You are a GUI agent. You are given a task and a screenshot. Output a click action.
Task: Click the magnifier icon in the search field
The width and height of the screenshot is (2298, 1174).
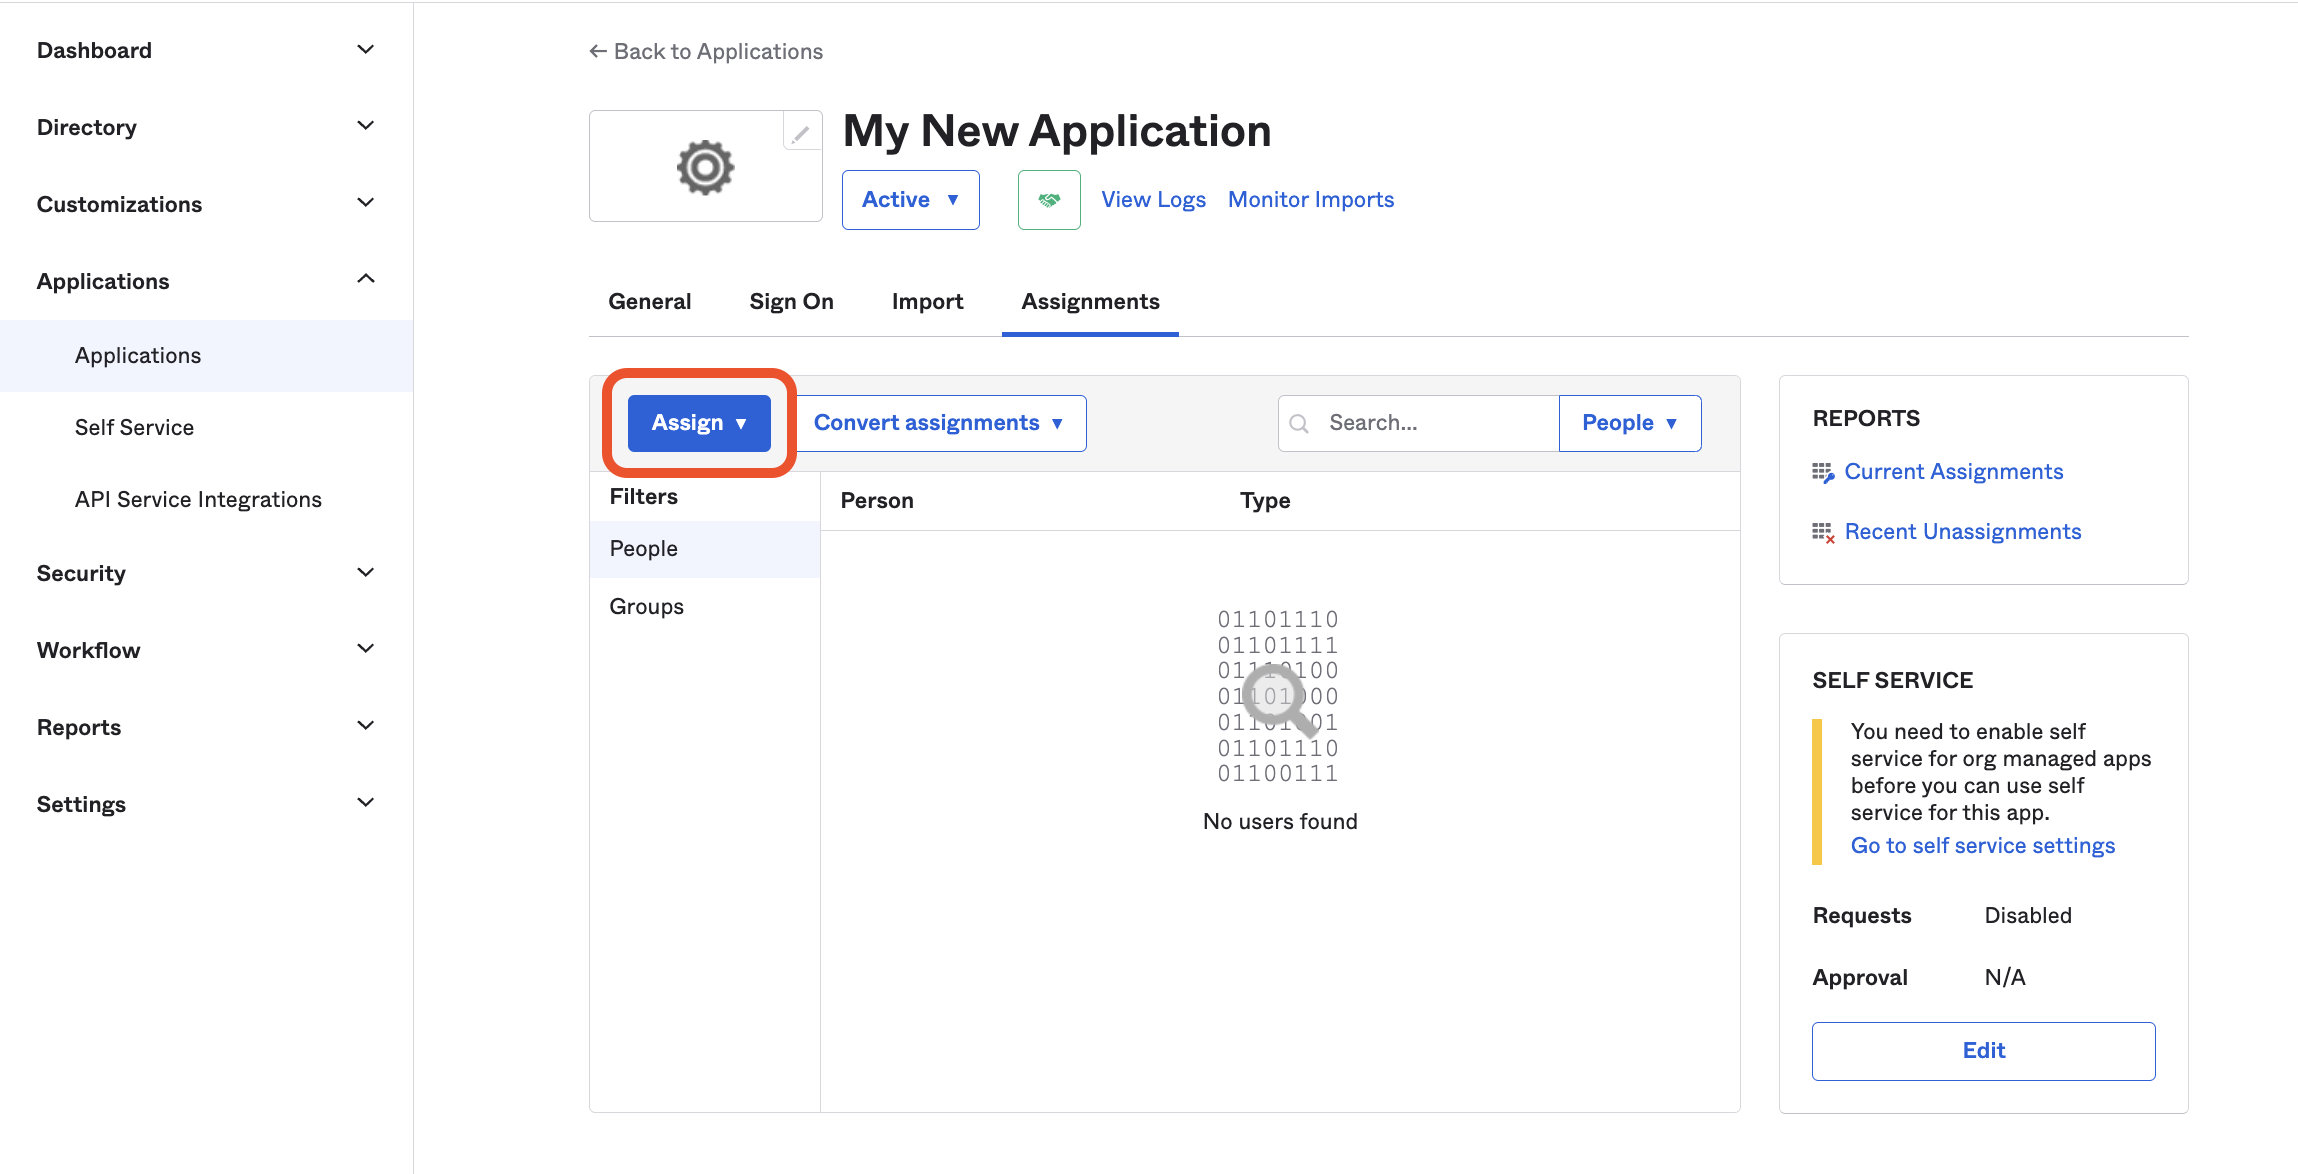[1299, 423]
